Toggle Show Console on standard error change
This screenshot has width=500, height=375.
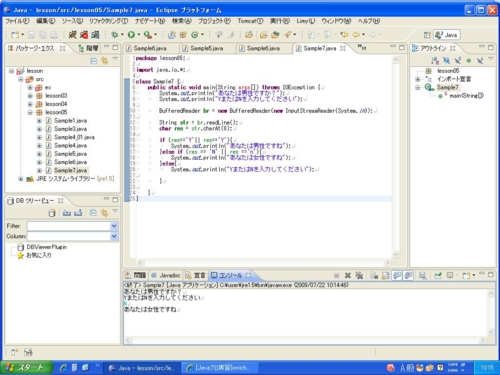(408, 275)
